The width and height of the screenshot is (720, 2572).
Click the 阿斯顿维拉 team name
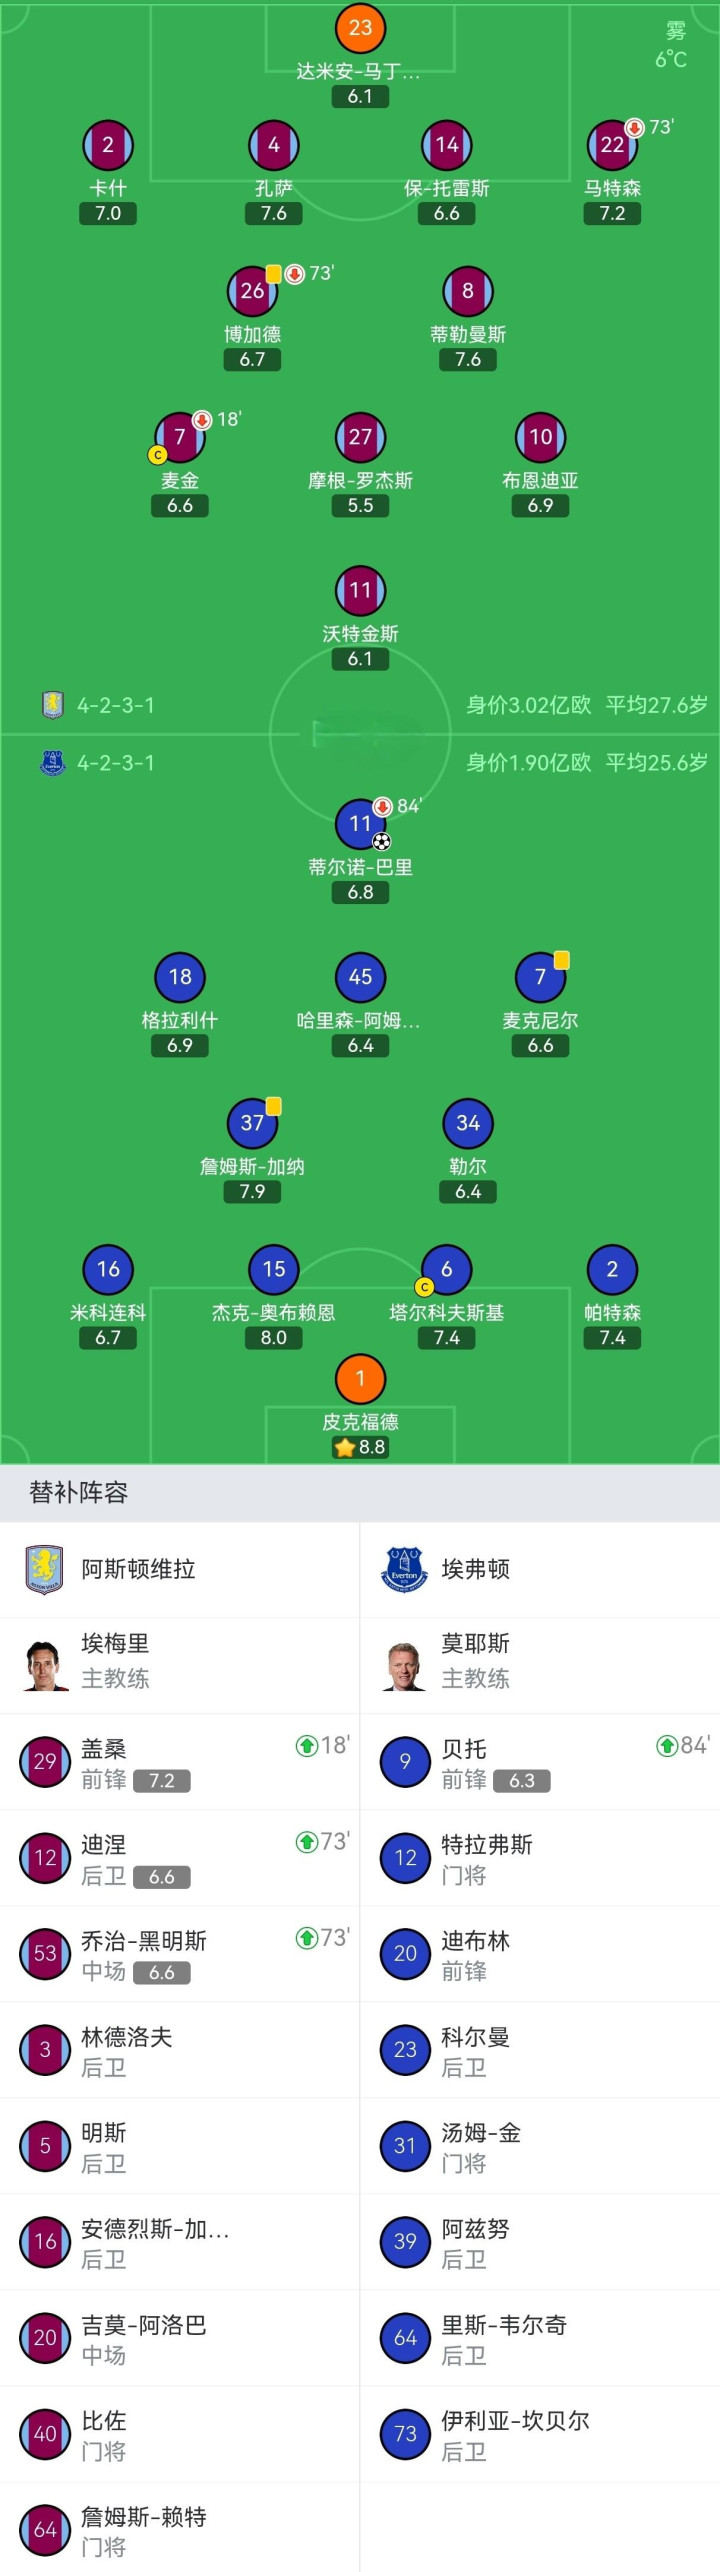(138, 1569)
